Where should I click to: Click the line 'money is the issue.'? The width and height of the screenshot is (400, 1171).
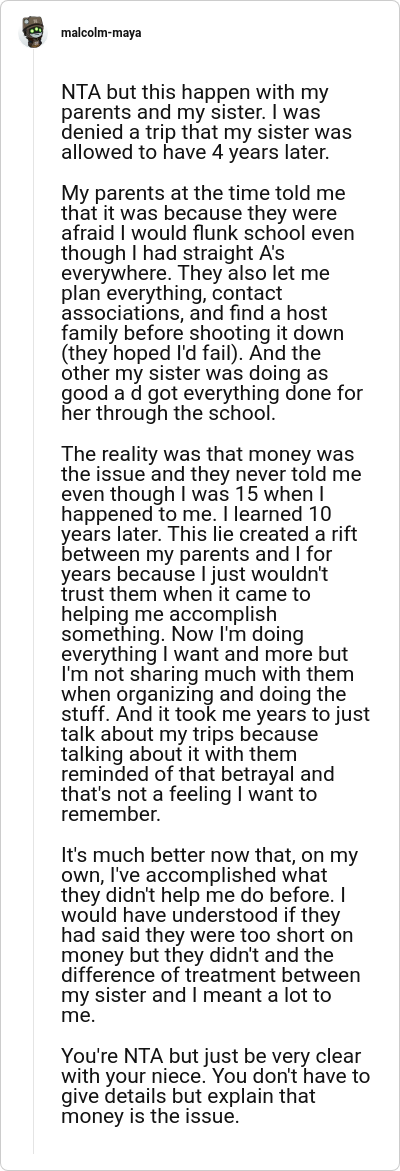pos(155,1116)
